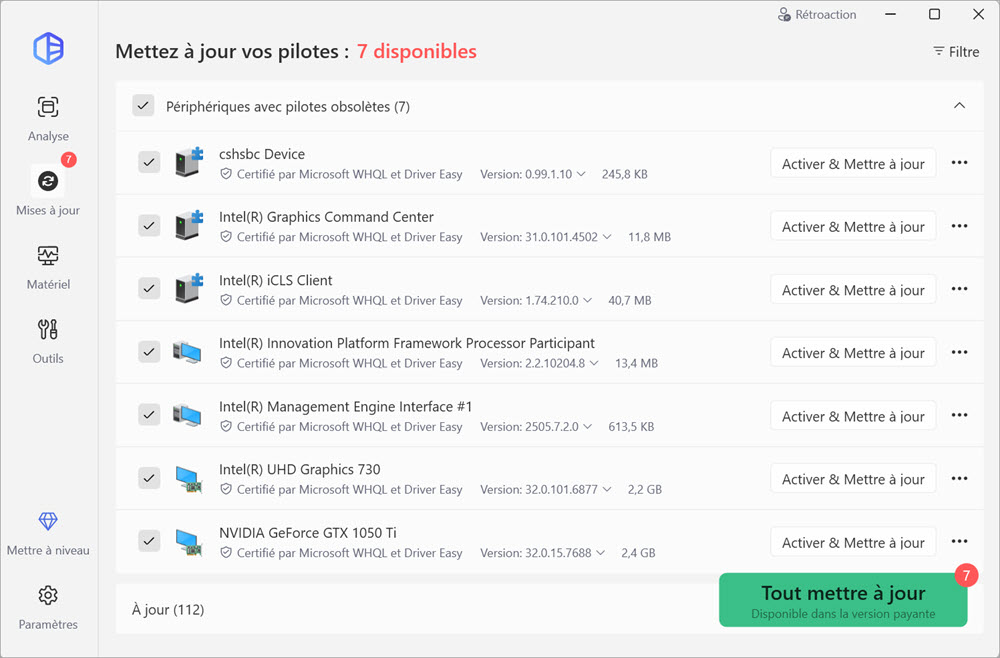This screenshot has width=1000, height=658.
Task: Uncheck the NVIDIA GeForce GTX 1050 Ti checkbox
Action: [149, 541]
